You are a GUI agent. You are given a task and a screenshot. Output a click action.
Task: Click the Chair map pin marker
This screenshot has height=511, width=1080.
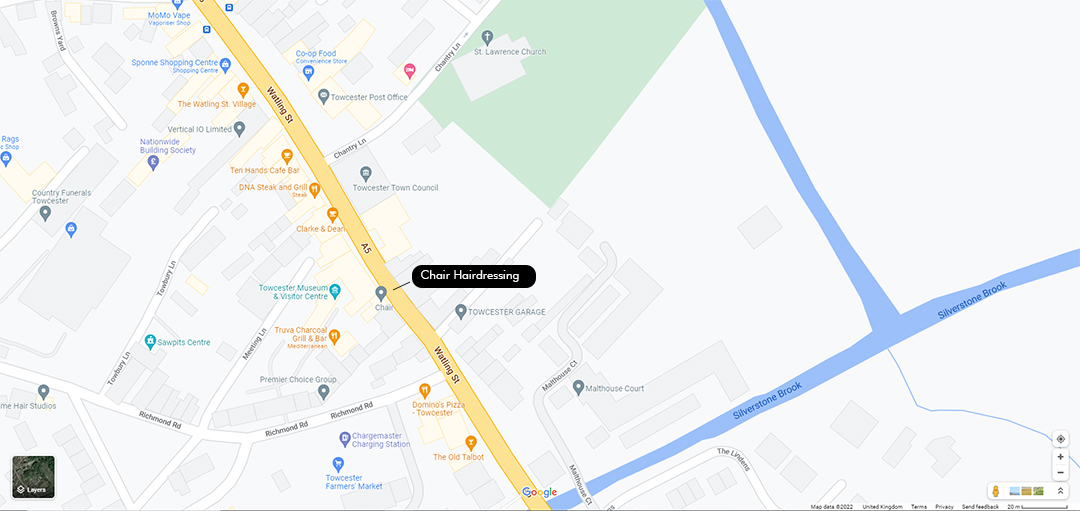380,294
